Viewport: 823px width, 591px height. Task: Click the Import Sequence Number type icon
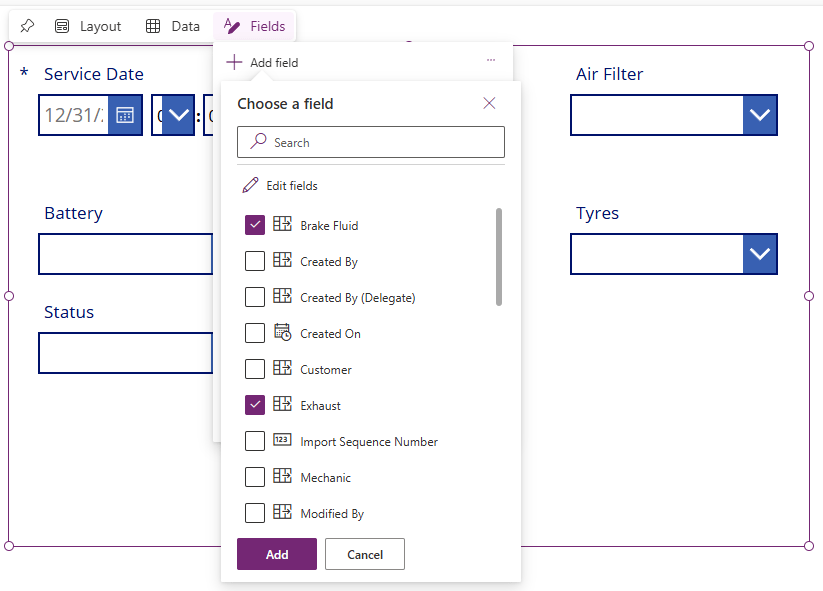click(282, 441)
